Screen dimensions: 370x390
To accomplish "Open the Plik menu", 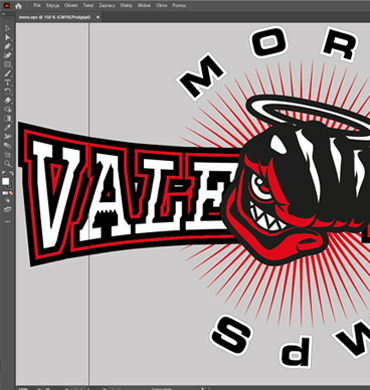I will coord(37,6).
